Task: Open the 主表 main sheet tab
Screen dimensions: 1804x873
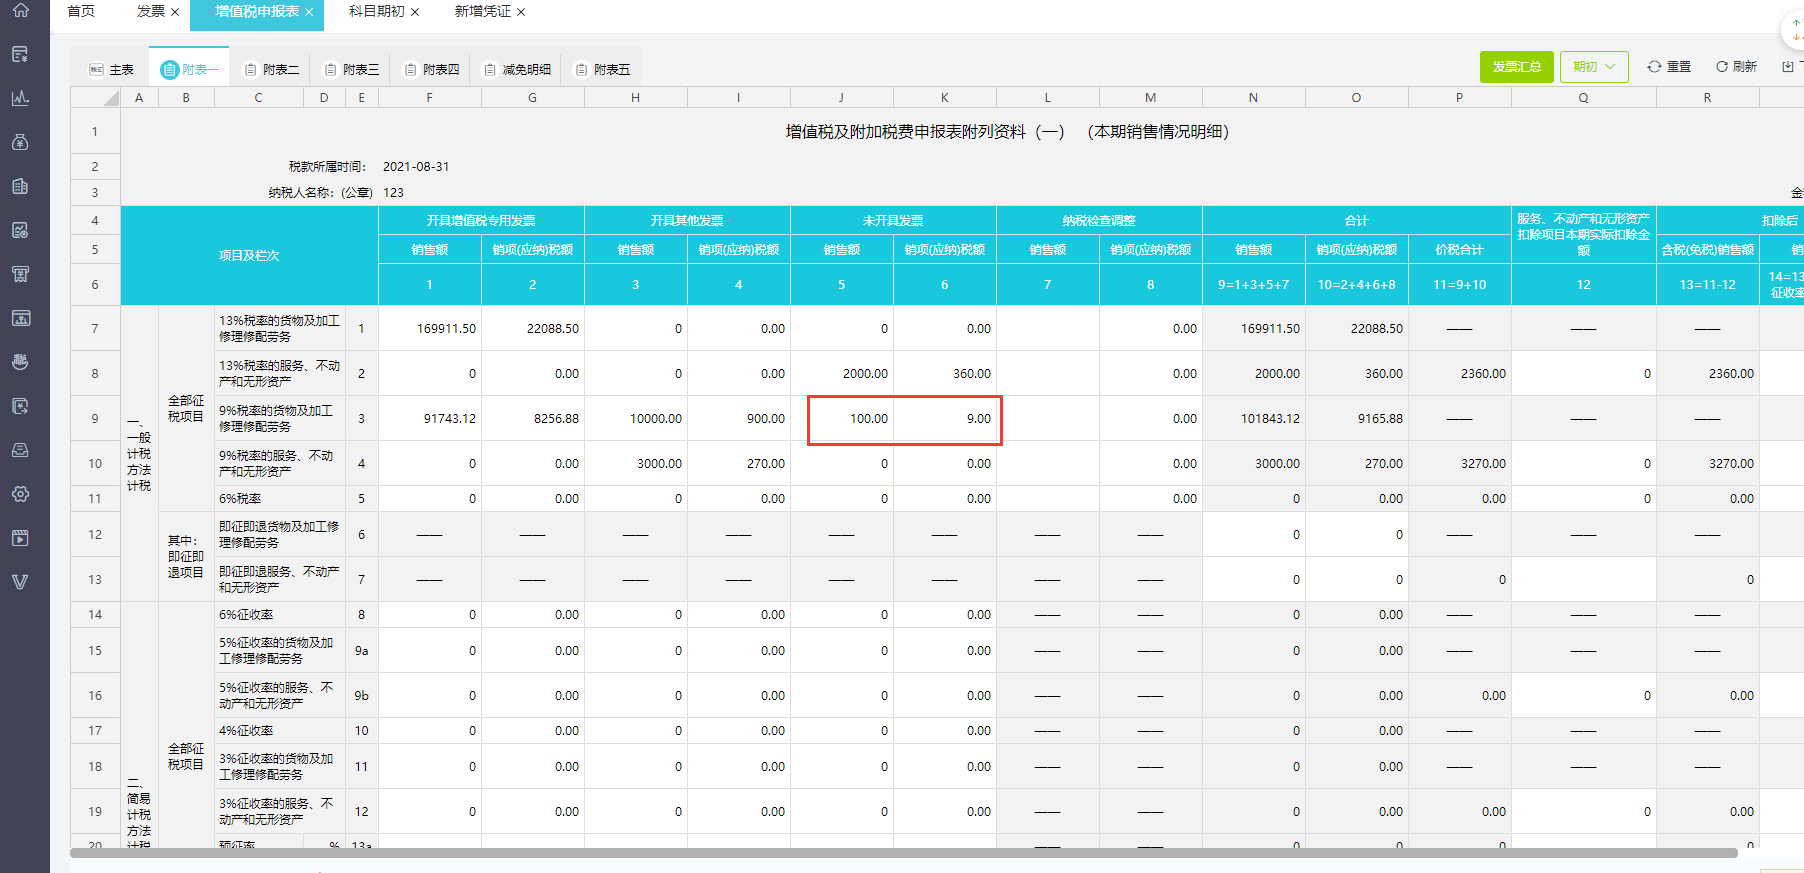Action: pos(111,70)
